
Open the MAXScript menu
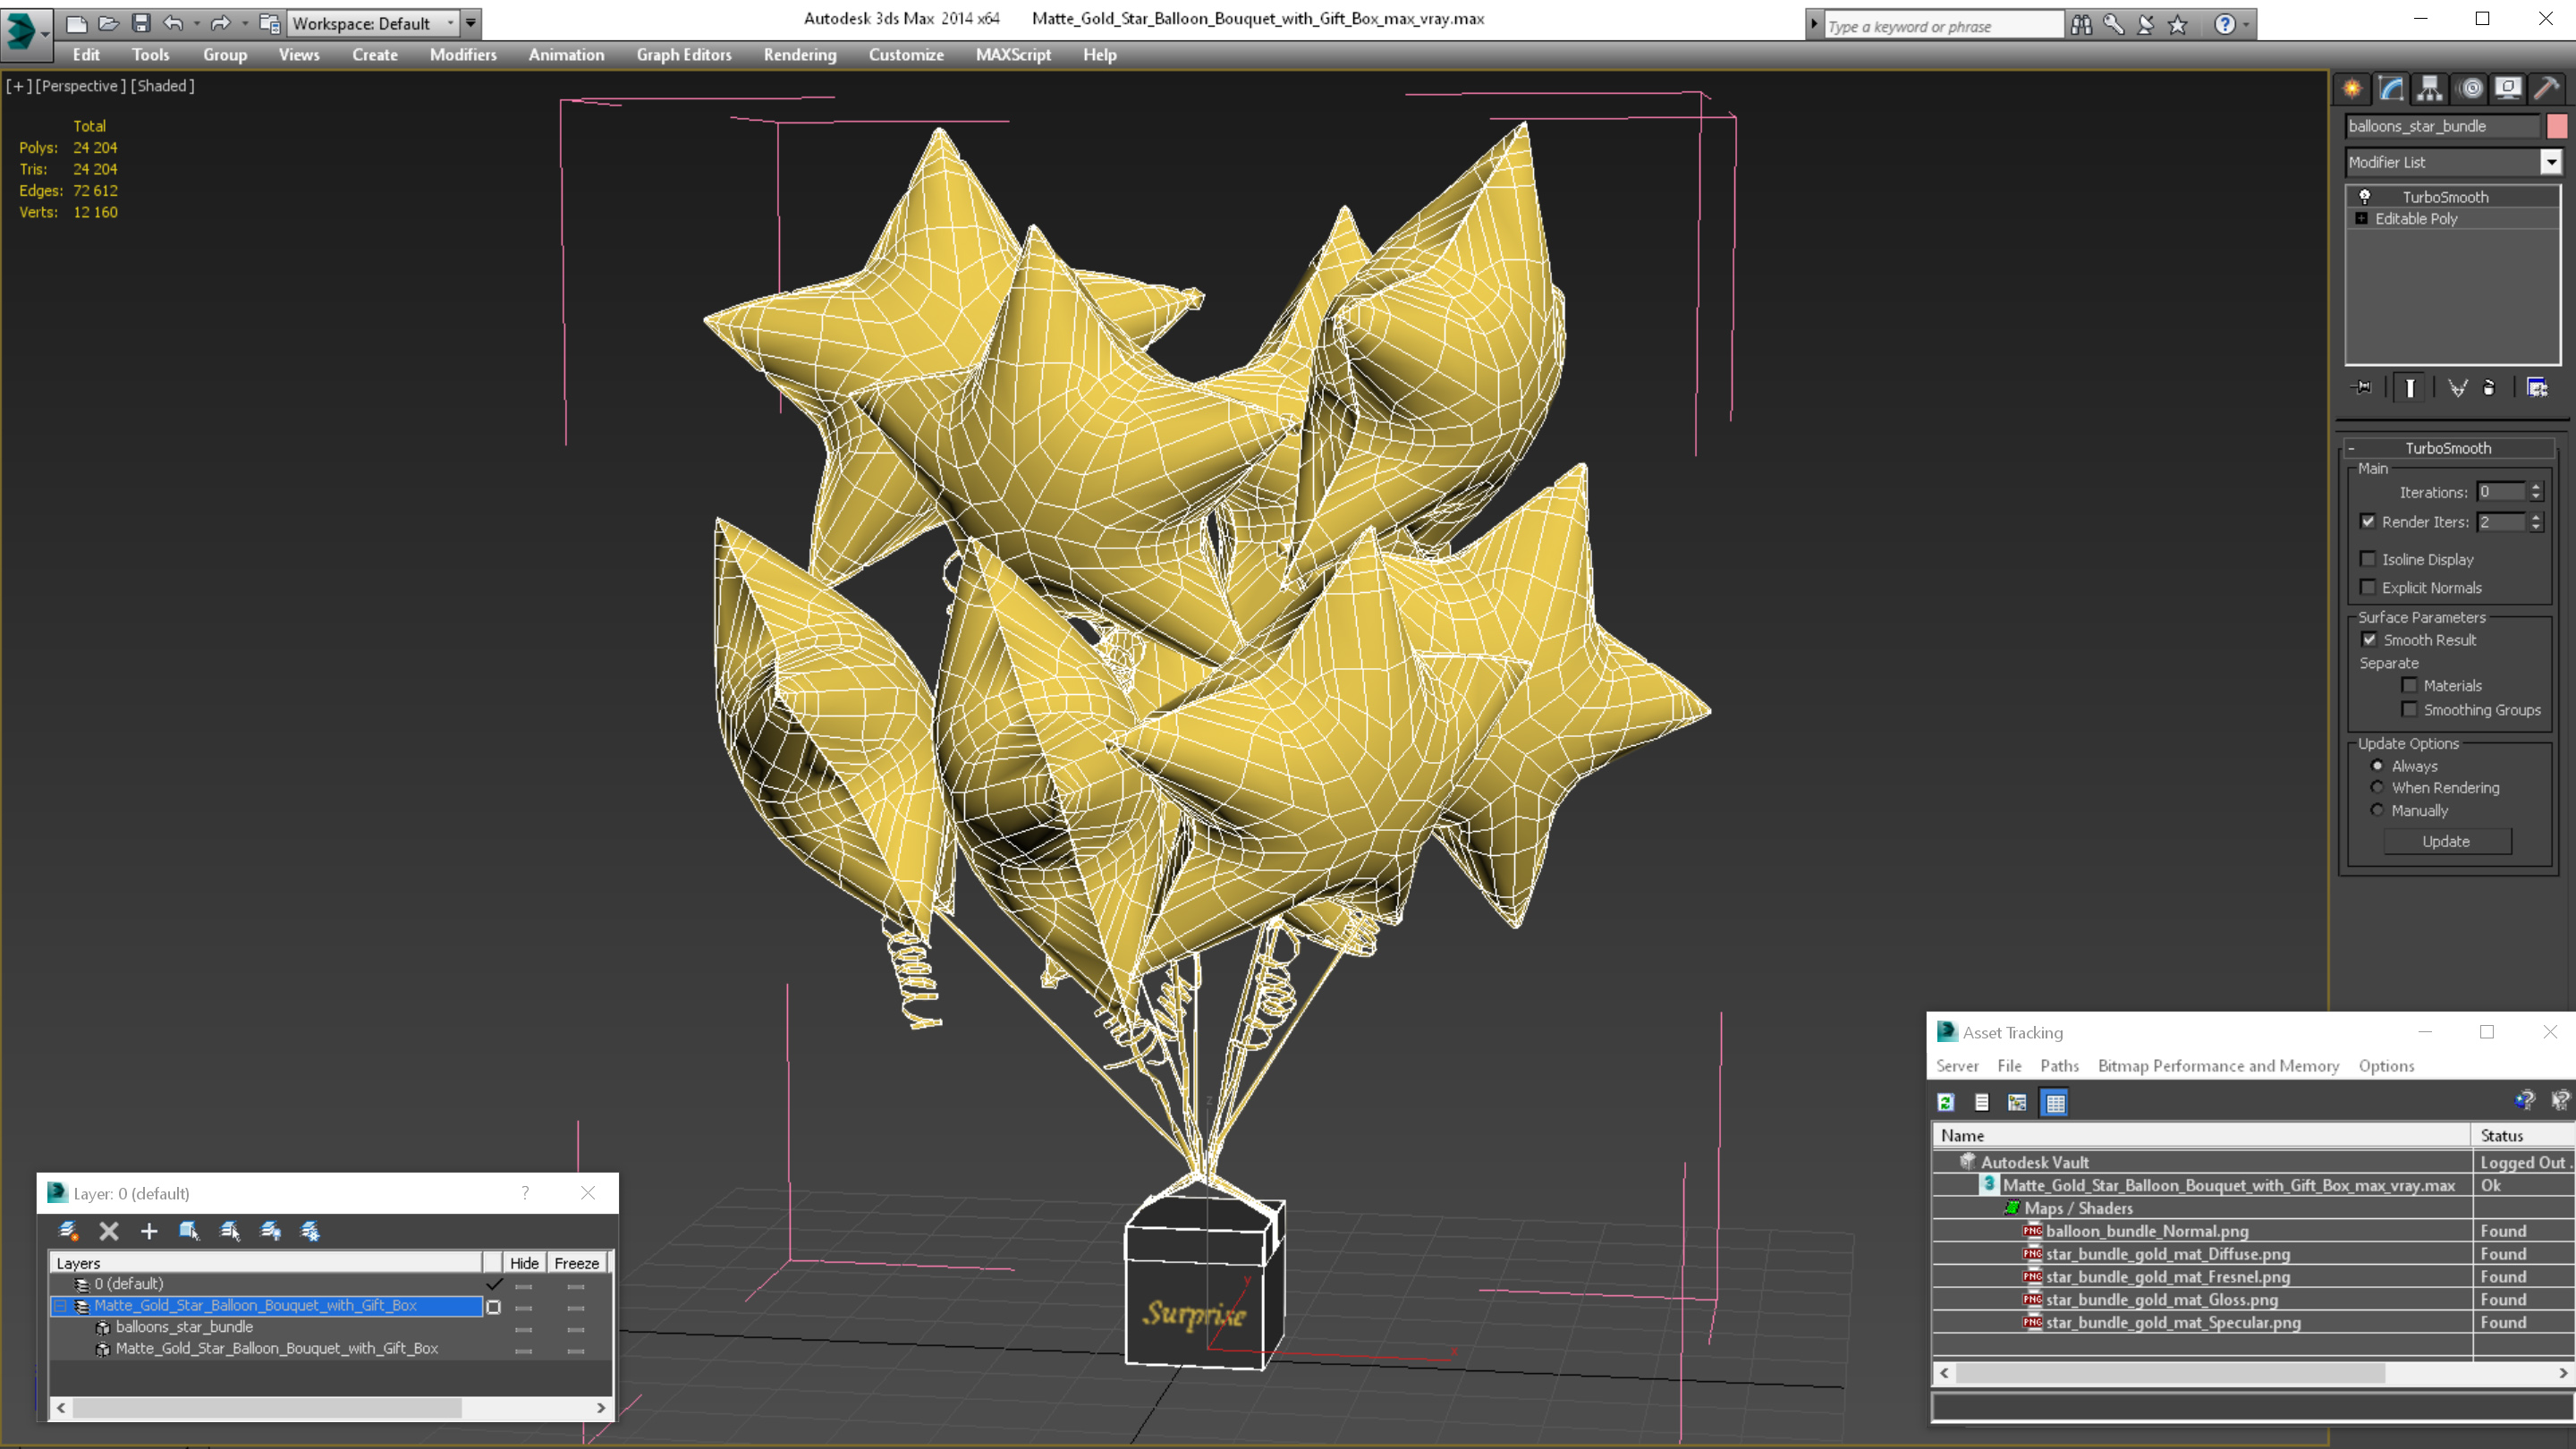1013,55
